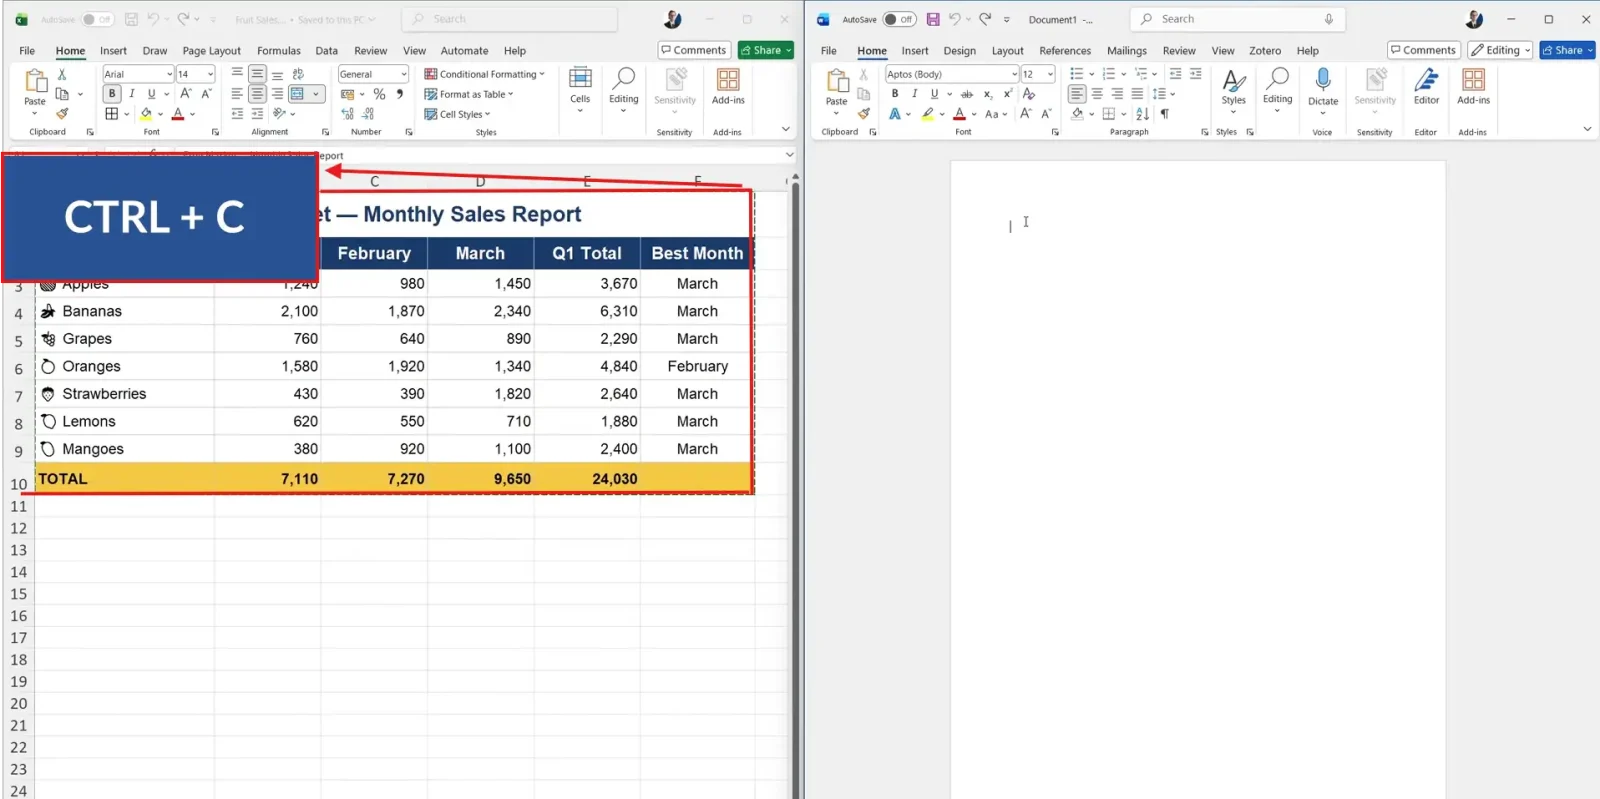This screenshot has width=1600, height=799.
Task: Click the Borders icon in Excel's Font group
Action: click(x=112, y=114)
